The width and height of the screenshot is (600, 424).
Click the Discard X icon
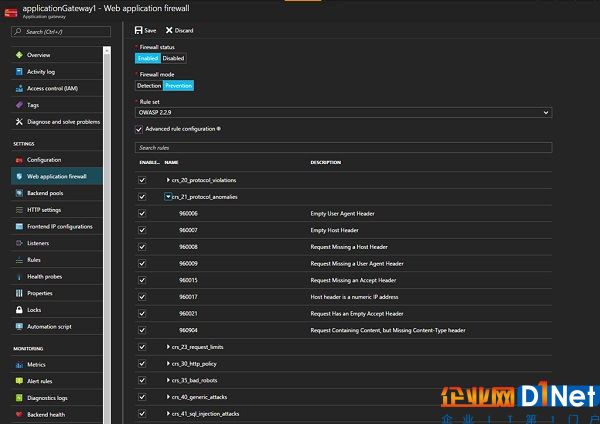(x=169, y=30)
